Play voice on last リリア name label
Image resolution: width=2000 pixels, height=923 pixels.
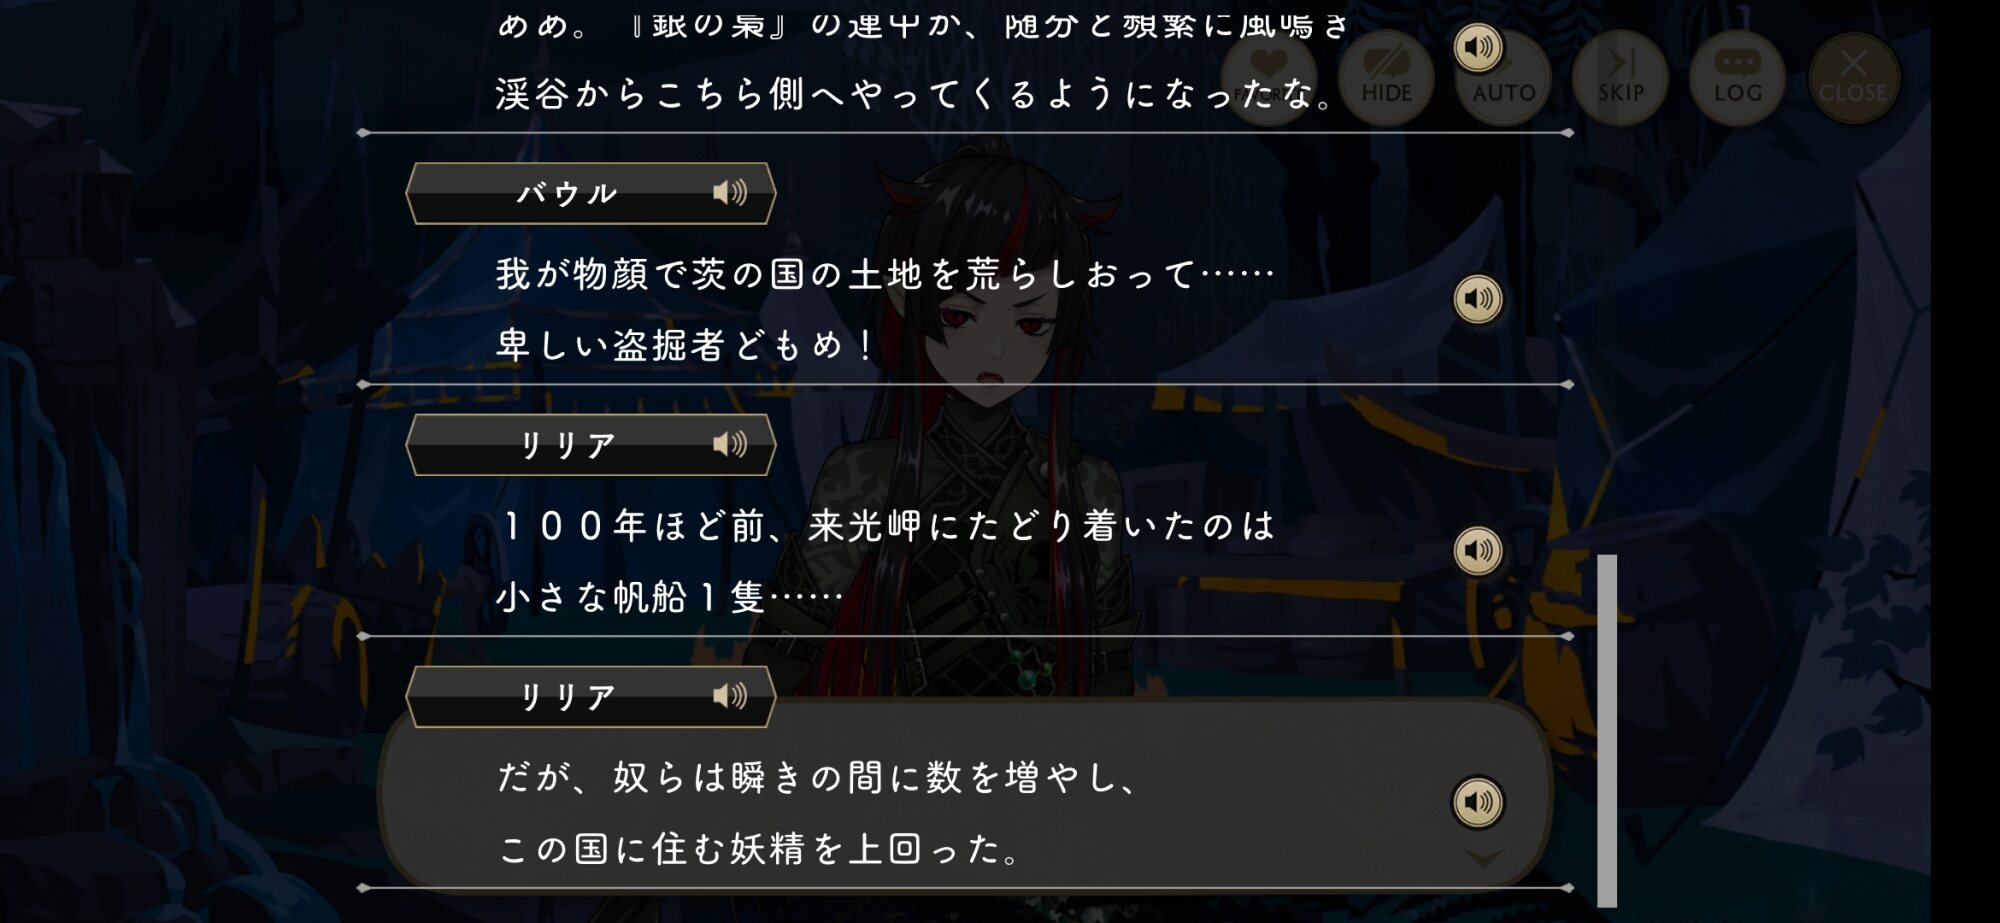click(730, 696)
